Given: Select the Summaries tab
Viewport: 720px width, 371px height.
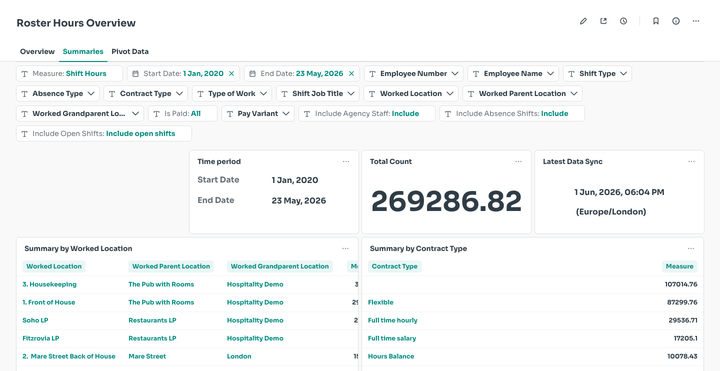Looking at the screenshot, I should (83, 51).
